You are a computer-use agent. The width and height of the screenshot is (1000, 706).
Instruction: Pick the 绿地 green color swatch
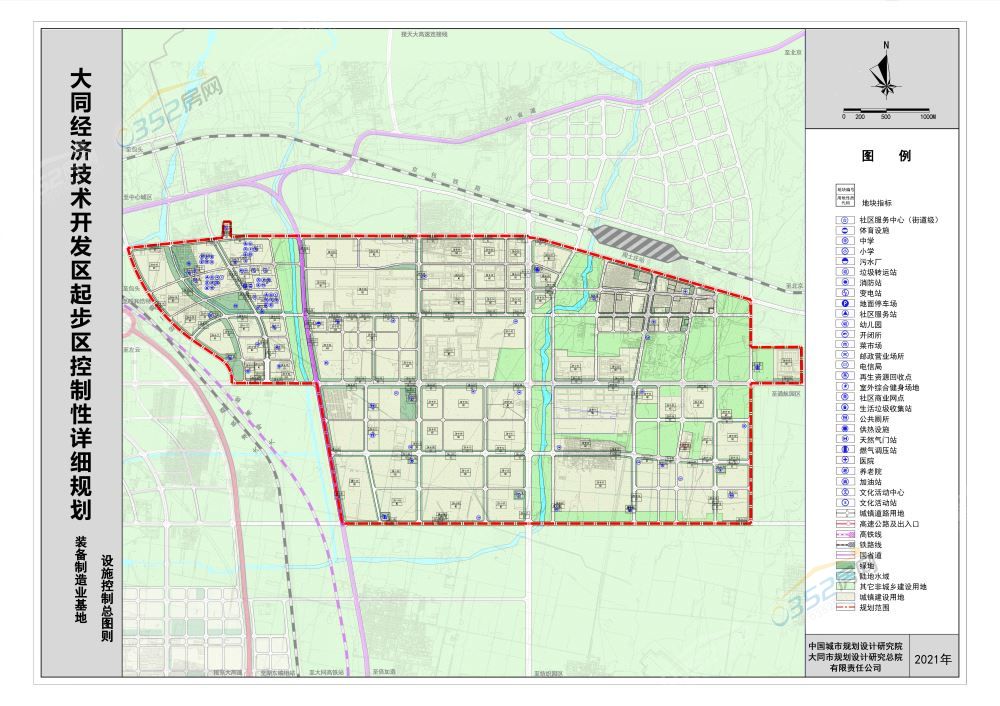(x=844, y=565)
